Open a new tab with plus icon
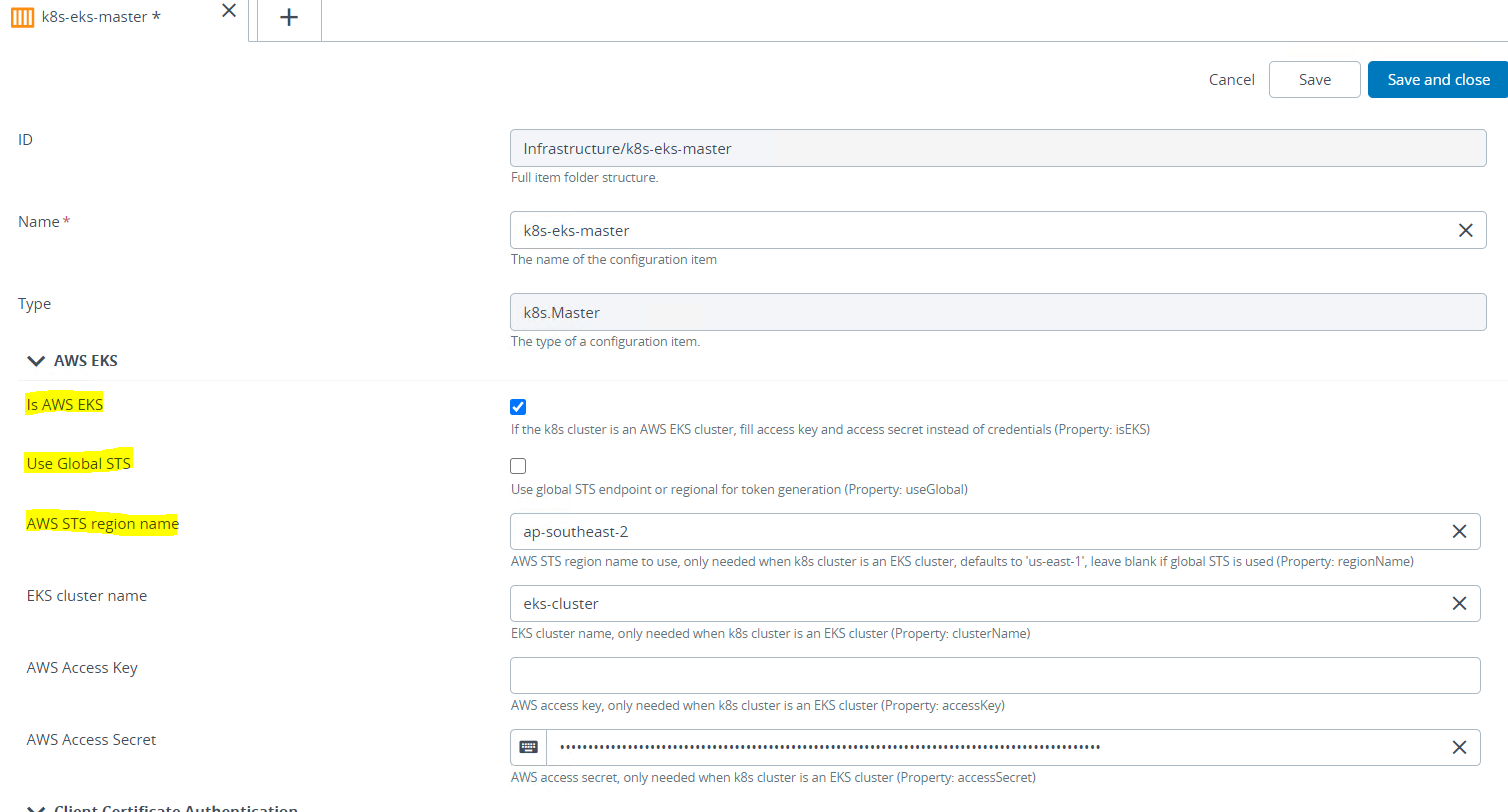This screenshot has width=1508, height=812. [289, 18]
